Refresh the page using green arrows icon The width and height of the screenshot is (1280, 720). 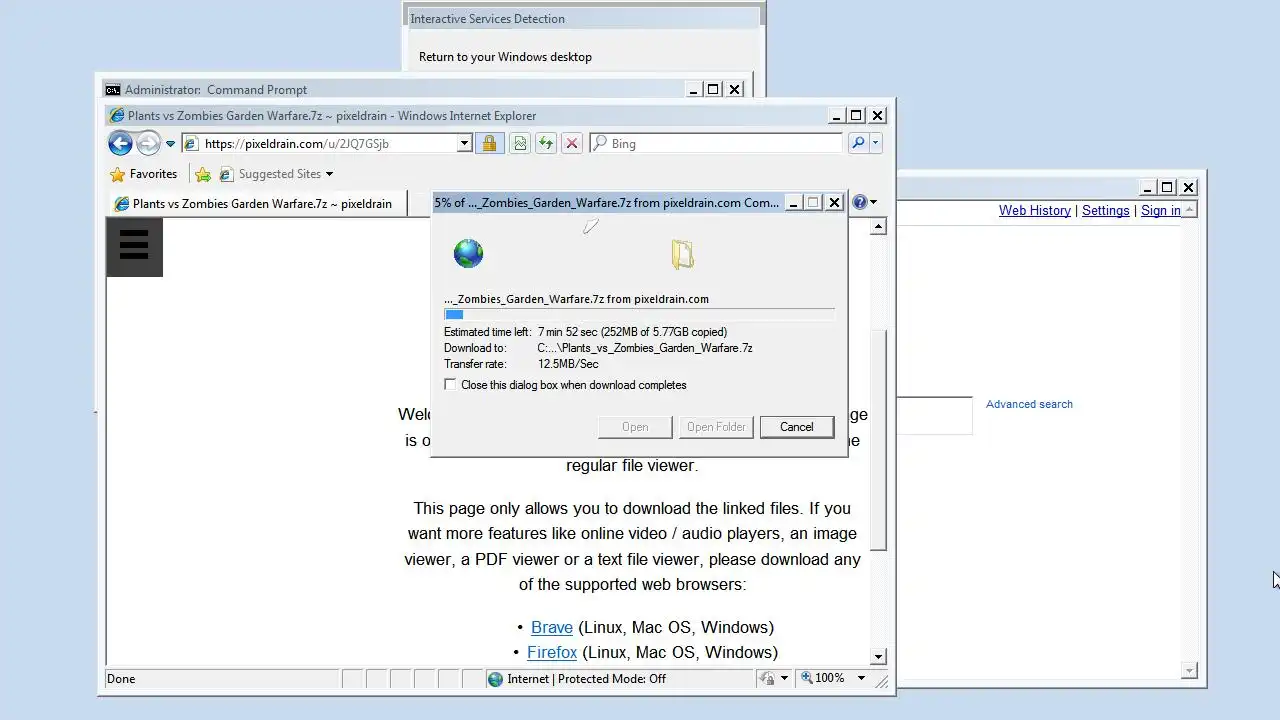546,143
